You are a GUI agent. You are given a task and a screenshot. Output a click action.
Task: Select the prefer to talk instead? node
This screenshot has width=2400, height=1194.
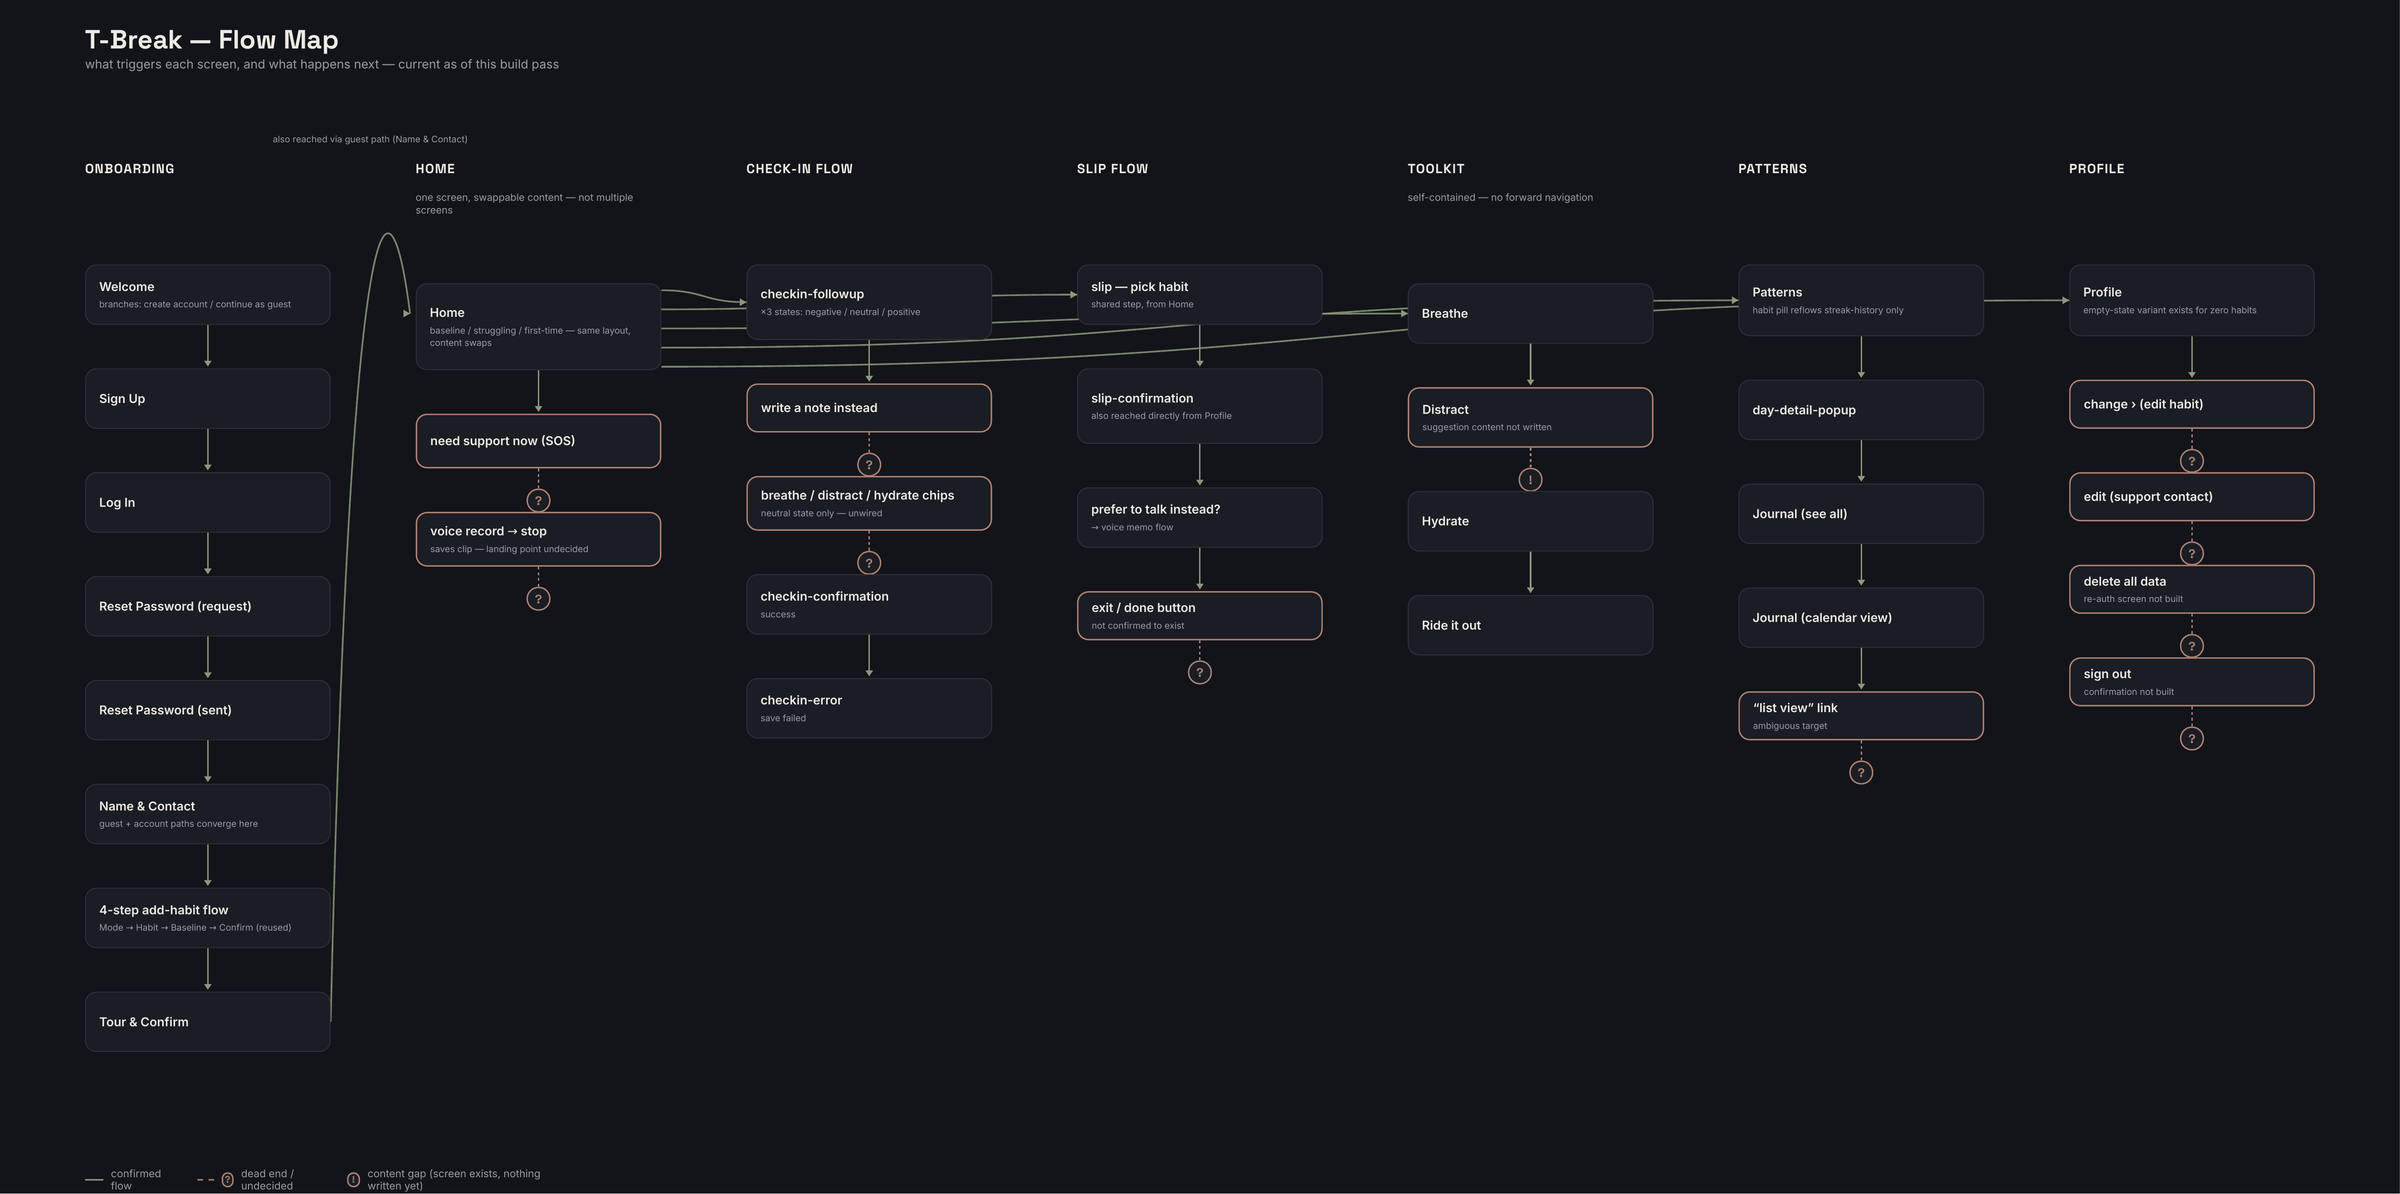click(1200, 517)
